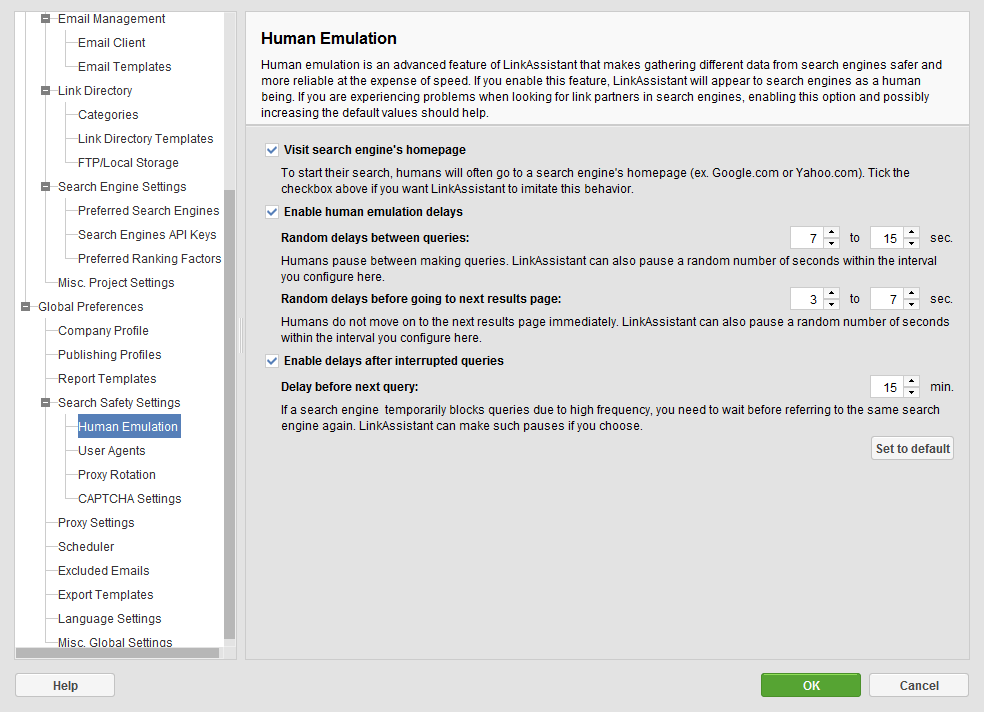Screen dimensions: 984x712
Task: Select Global Preferences label
Action: pyautogui.click(x=91, y=307)
